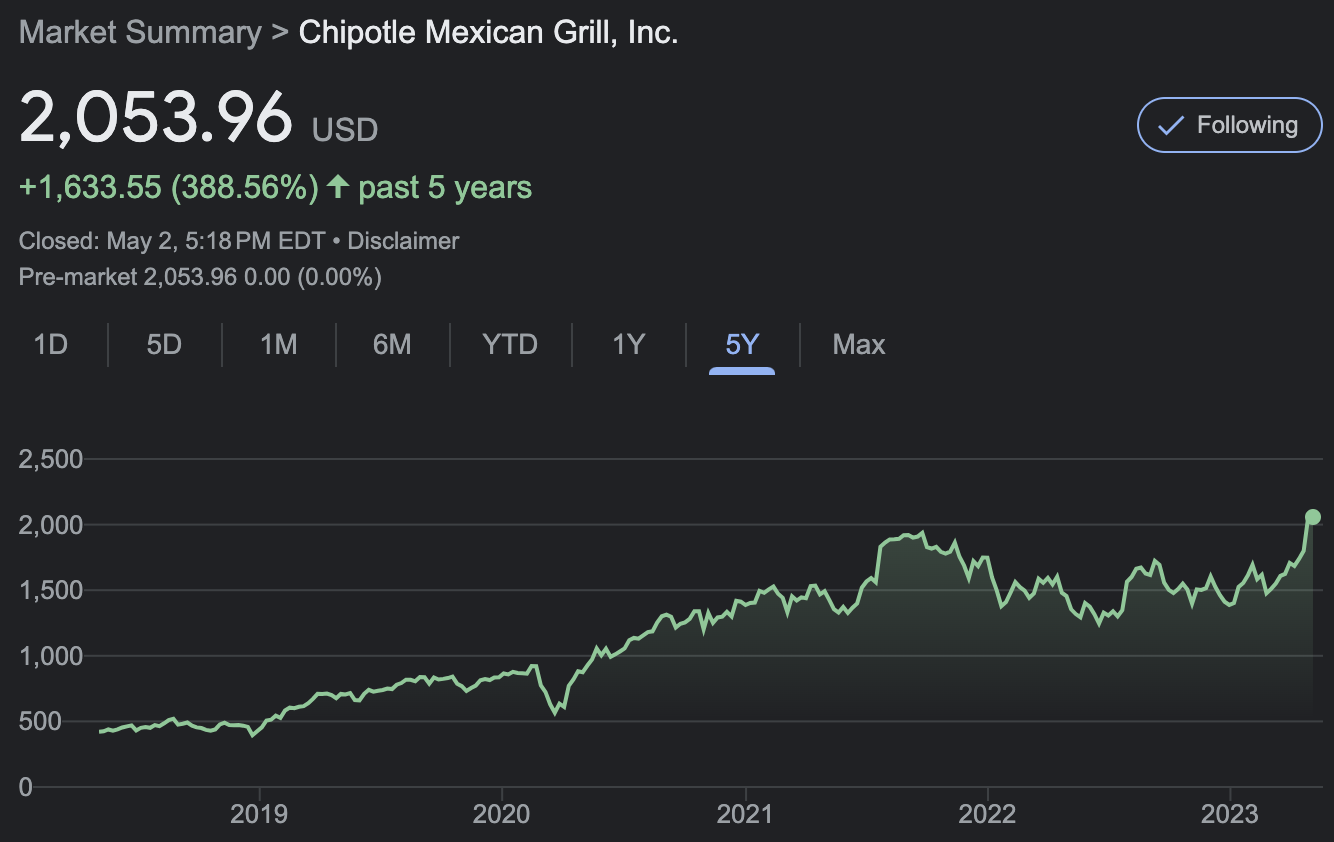The width and height of the screenshot is (1334, 842).
Task: Open the Market Summary breadcrumb link
Action: [140, 32]
